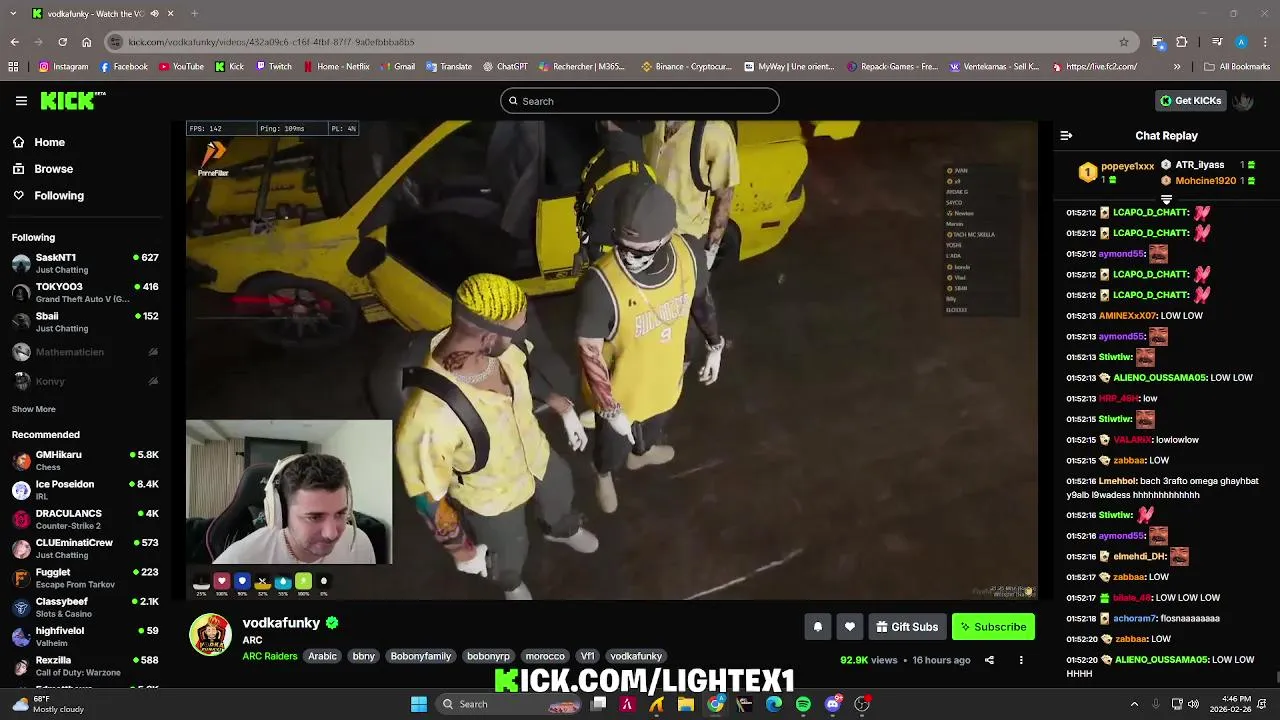This screenshot has width=1280, height=720.
Task: Open DRACULANCS recommended channel
Action: pos(85,519)
